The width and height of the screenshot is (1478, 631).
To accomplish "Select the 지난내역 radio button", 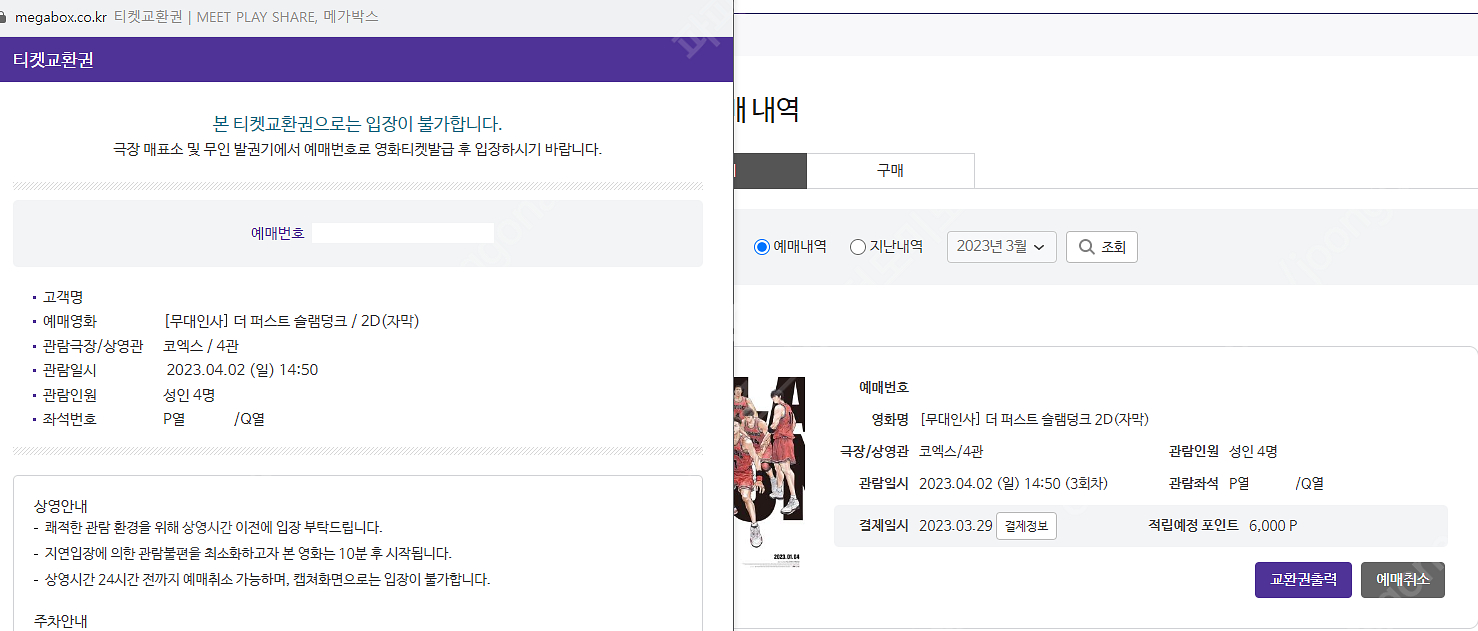I will click(x=857, y=247).
